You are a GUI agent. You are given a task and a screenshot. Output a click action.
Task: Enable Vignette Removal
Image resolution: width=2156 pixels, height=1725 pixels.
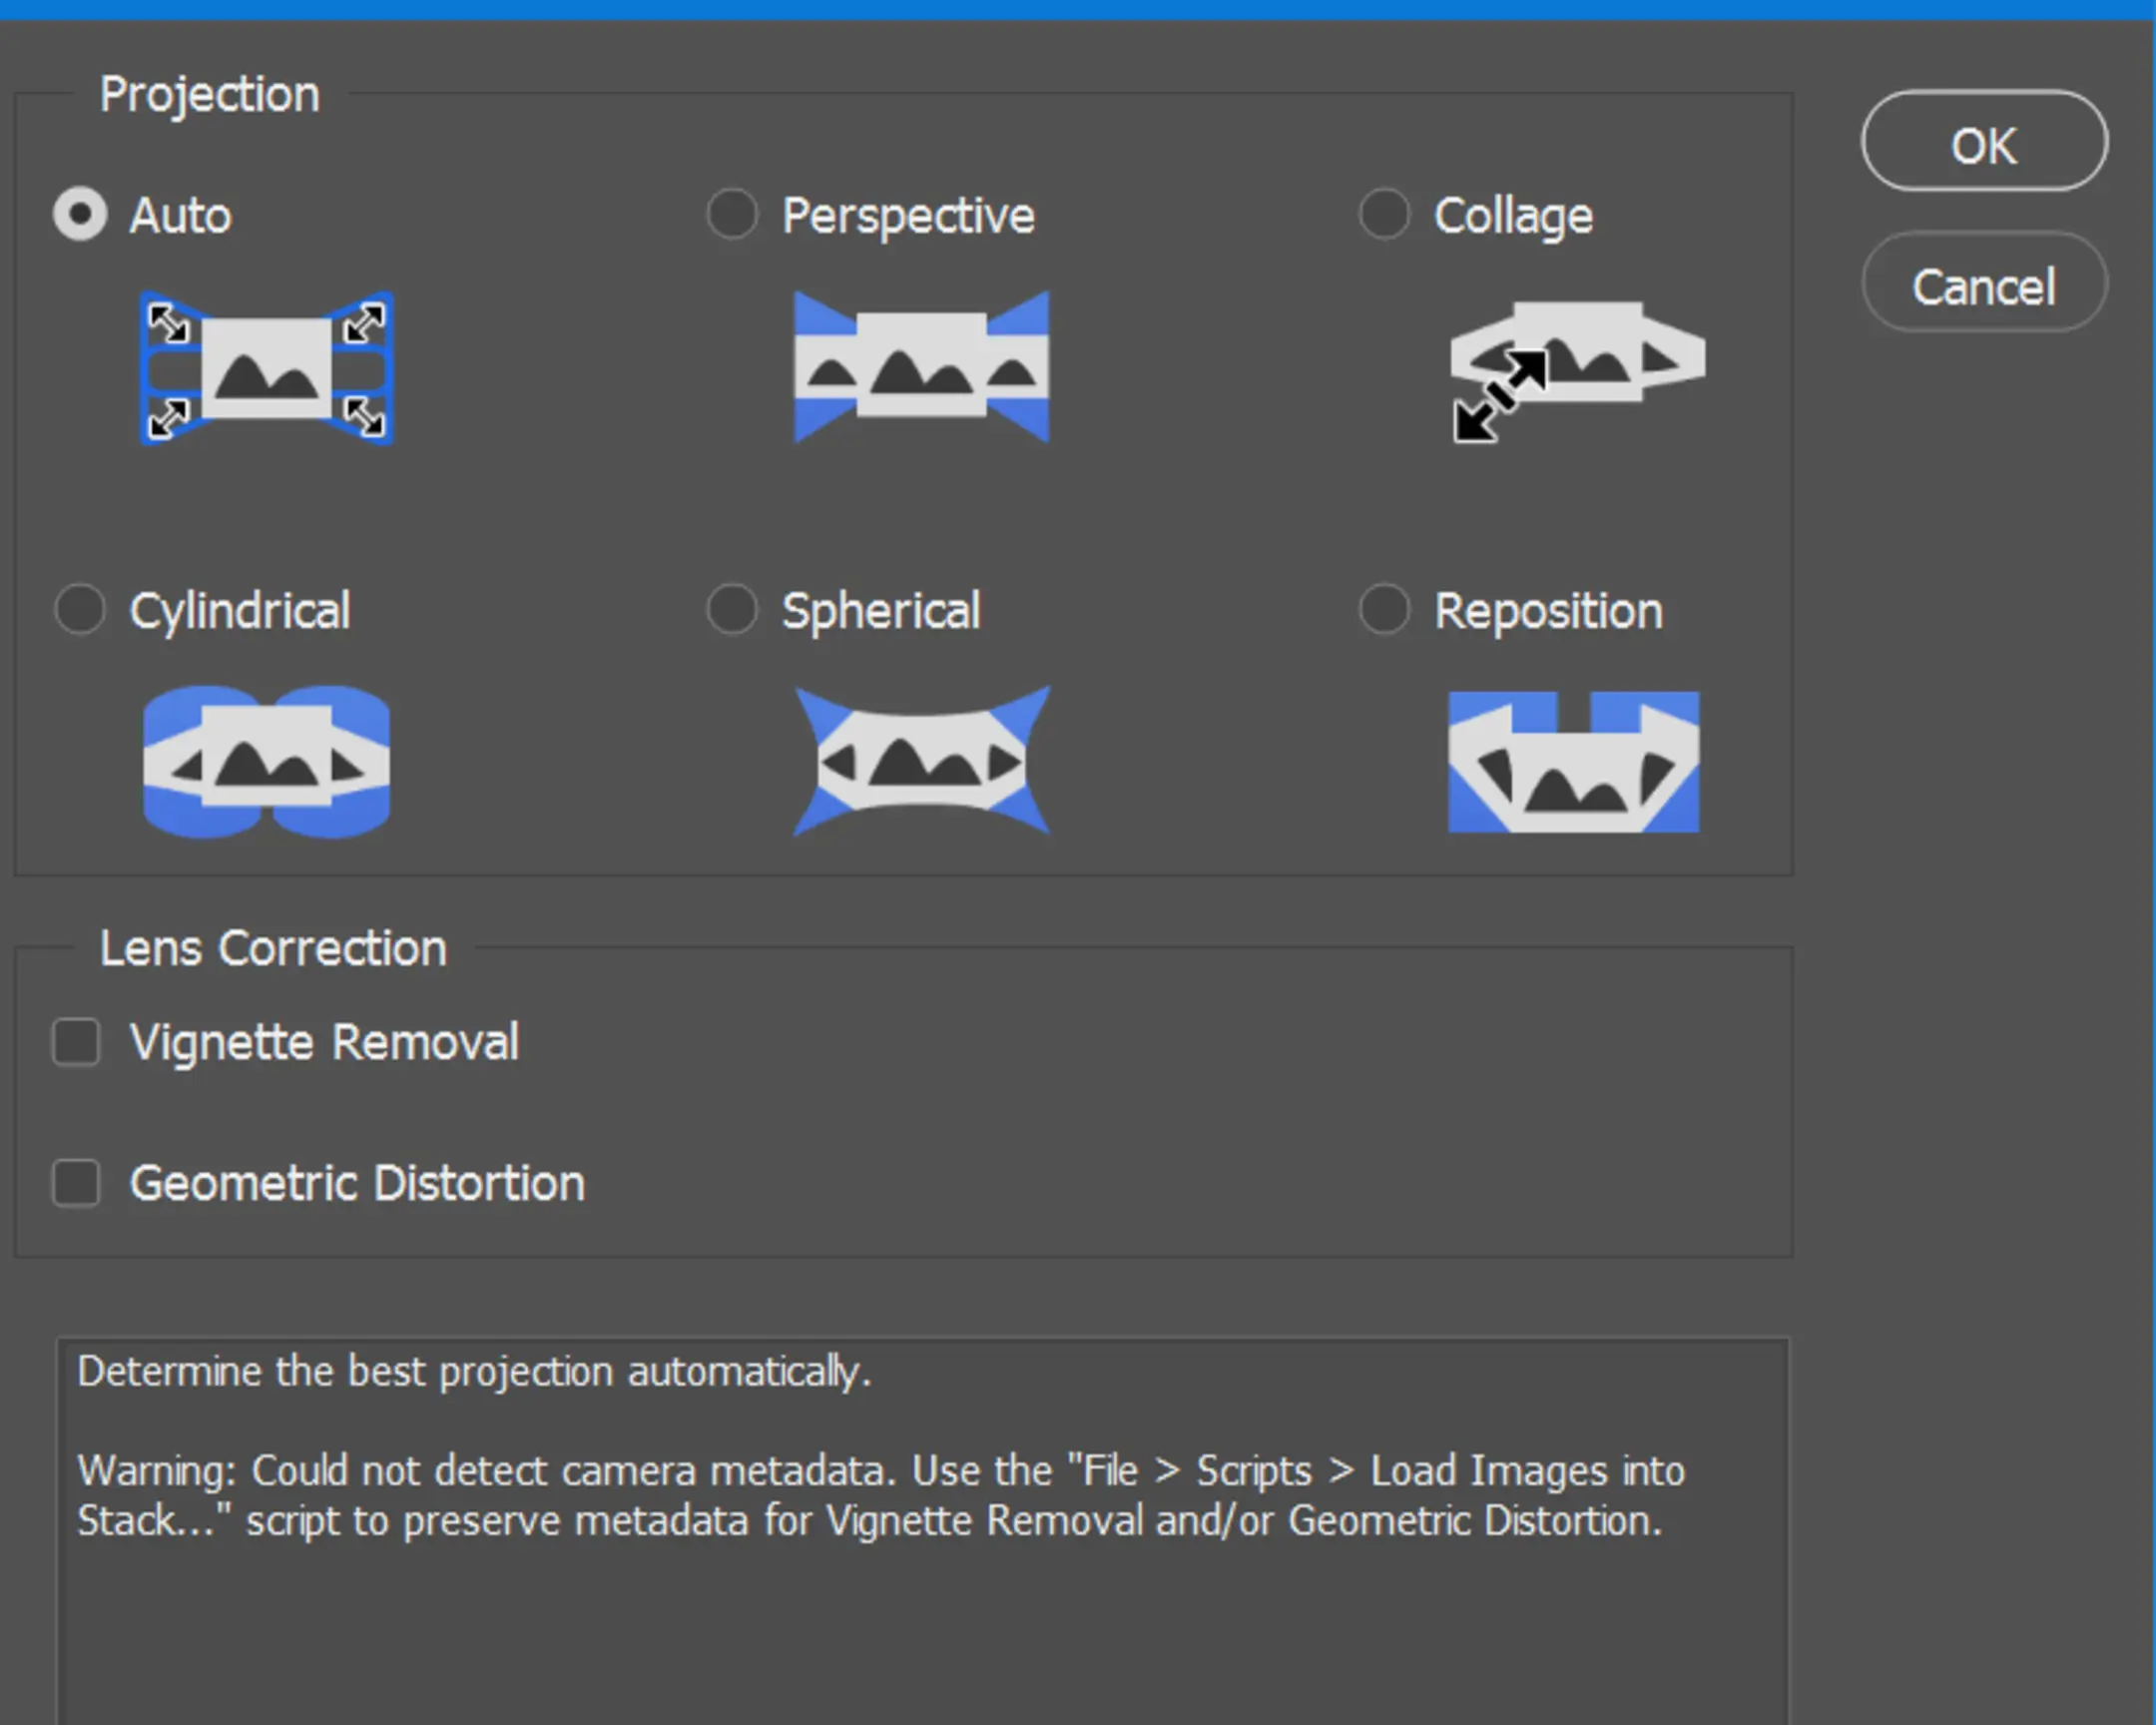click(x=75, y=1042)
